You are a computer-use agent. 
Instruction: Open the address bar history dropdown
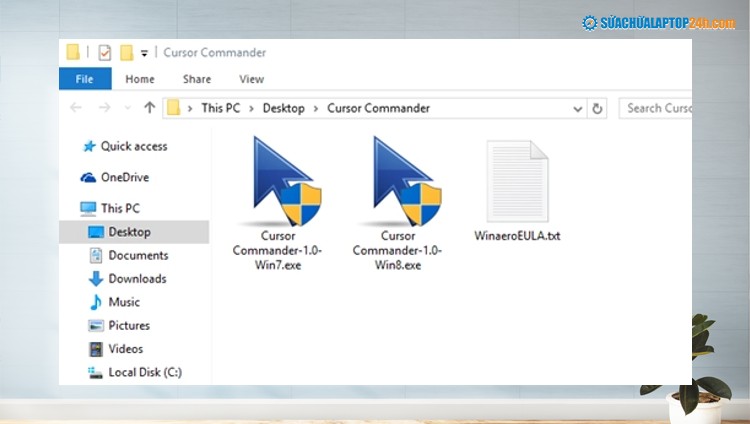tap(577, 109)
